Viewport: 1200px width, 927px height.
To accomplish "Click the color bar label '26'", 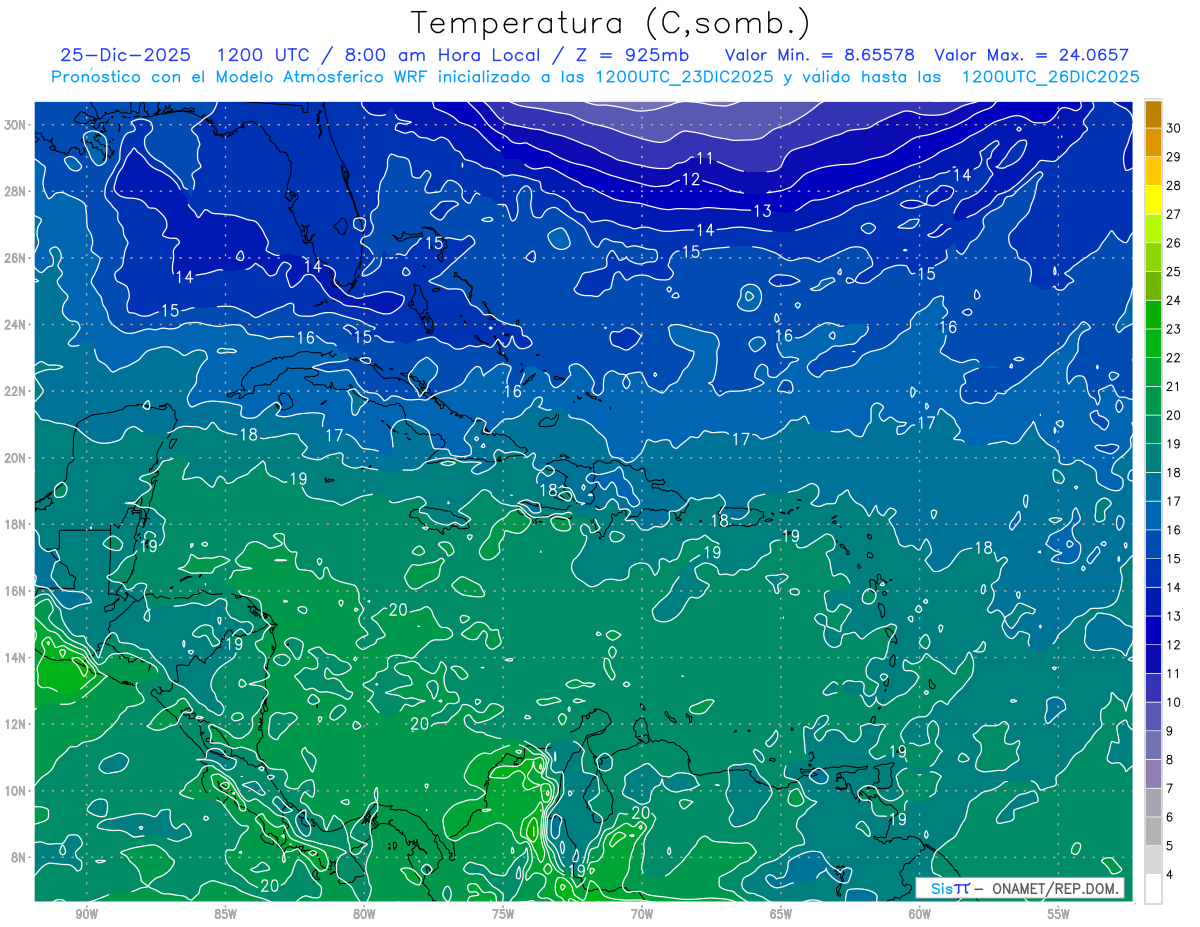I will point(1174,243).
